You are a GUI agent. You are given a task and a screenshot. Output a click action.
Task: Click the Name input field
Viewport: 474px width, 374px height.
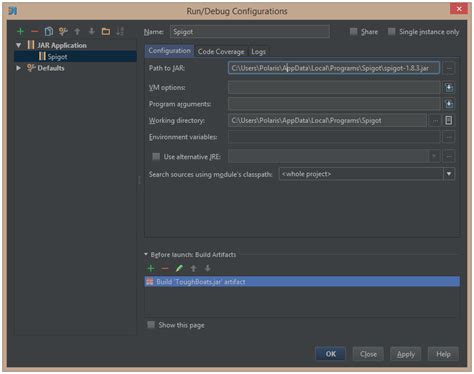250,32
